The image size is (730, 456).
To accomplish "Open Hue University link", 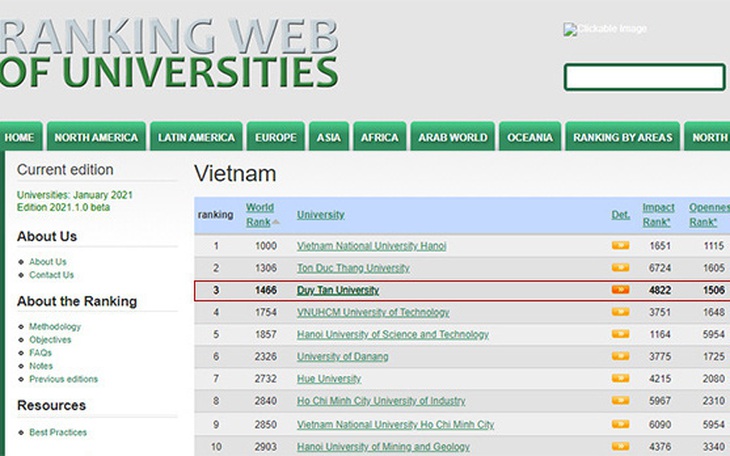I will [329, 379].
